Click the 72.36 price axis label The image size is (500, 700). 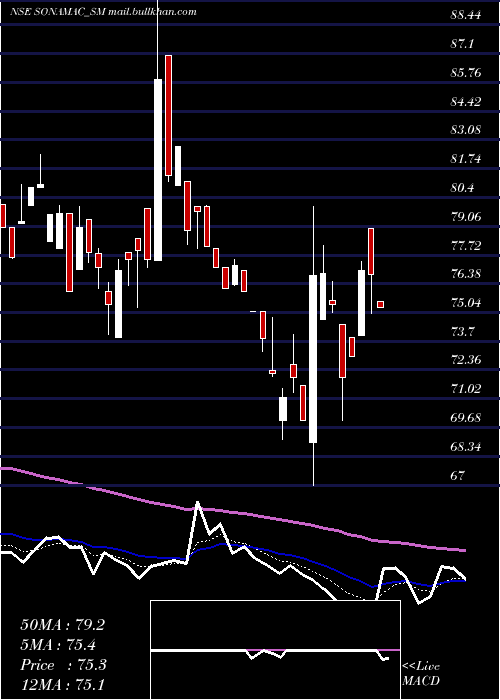466,361
